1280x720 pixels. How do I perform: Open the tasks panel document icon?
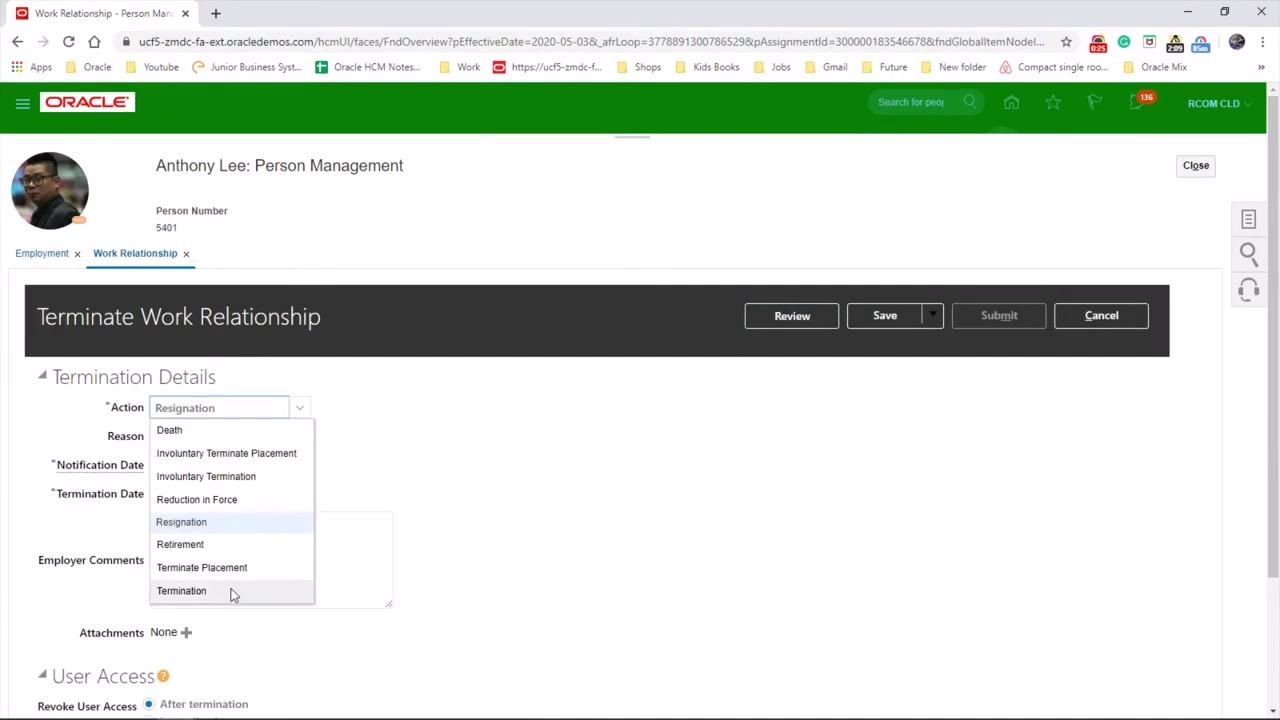[x=1248, y=219]
